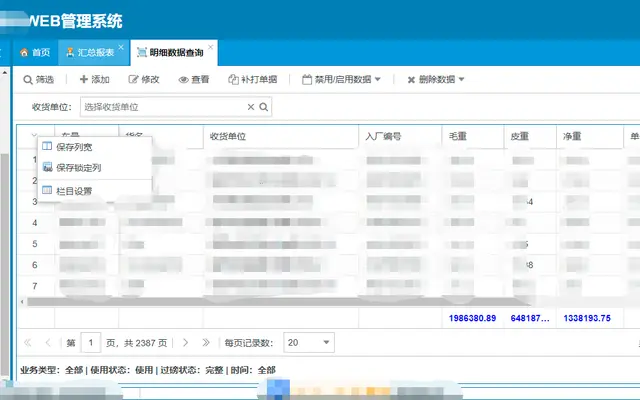
Task: Click the 净重 column header
Action: pyautogui.click(x=590, y=136)
